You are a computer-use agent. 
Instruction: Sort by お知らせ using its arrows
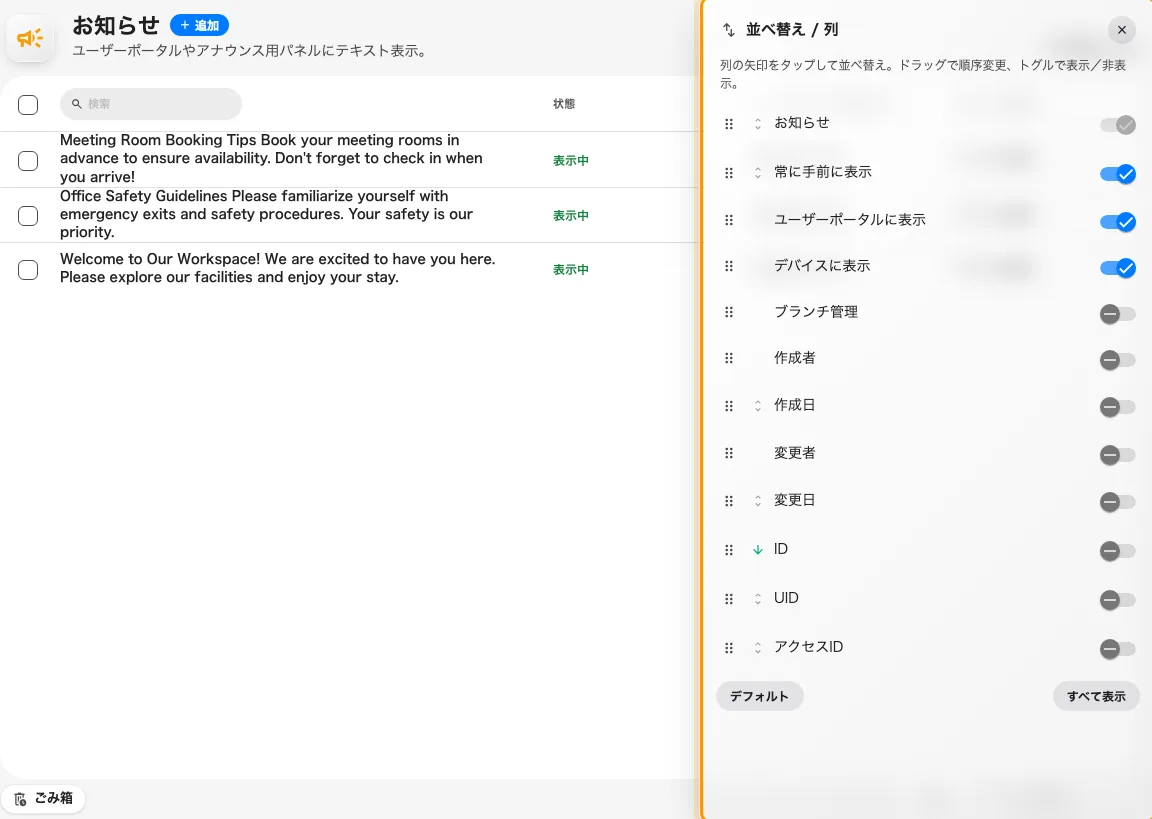(757, 123)
